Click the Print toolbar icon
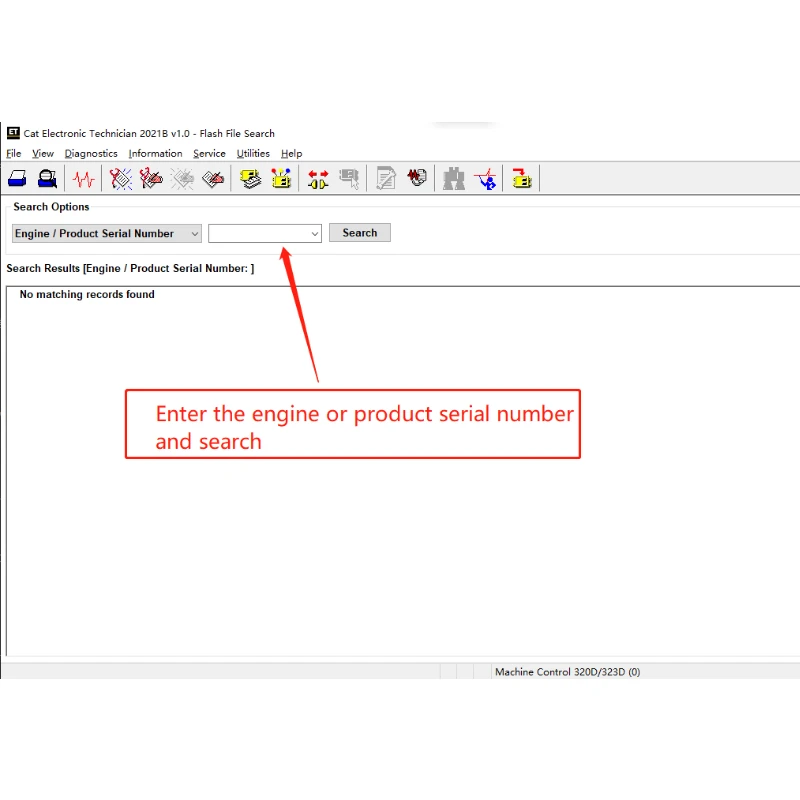This screenshot has width=800, height=800. click(x=17, y=179)
